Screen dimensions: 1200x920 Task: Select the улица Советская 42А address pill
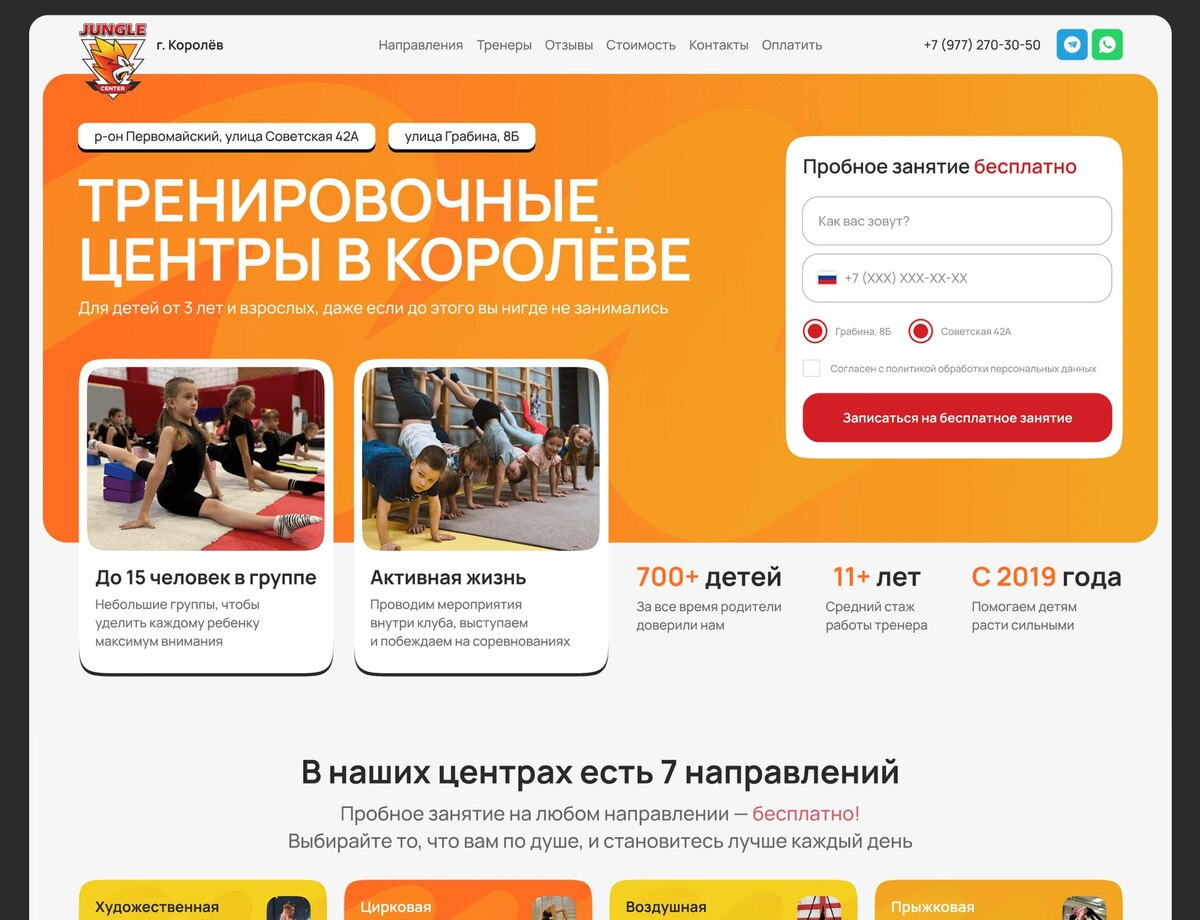(227, 137)
